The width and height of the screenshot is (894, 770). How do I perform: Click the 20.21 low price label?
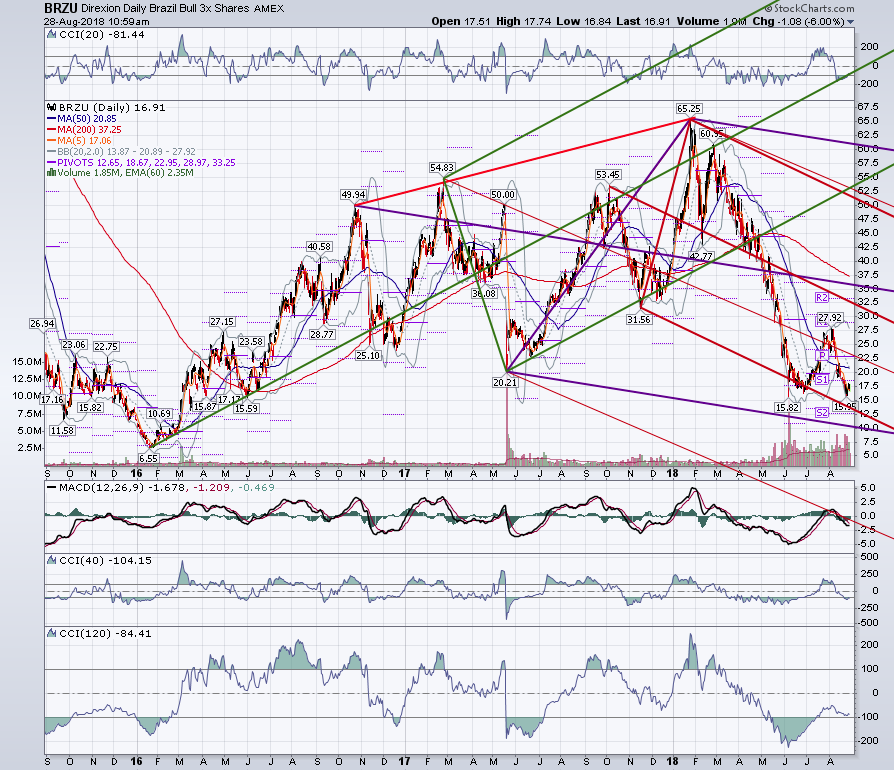[505, 382]
